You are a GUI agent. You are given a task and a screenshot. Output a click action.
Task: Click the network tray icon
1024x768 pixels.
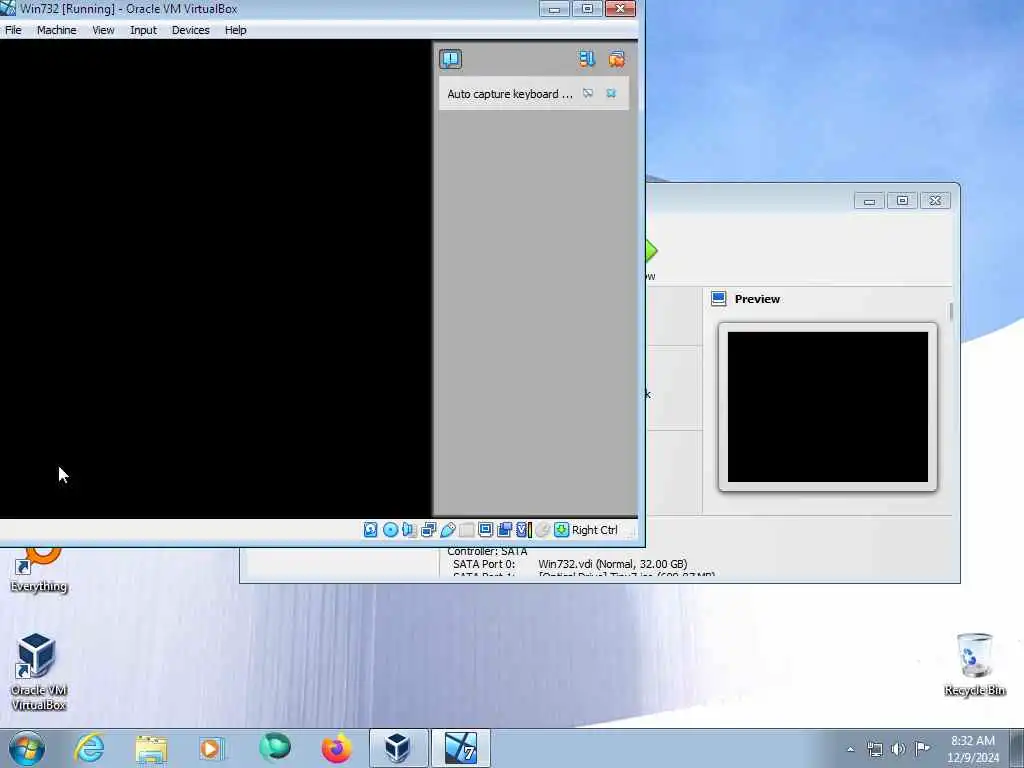tap(874, 749)
